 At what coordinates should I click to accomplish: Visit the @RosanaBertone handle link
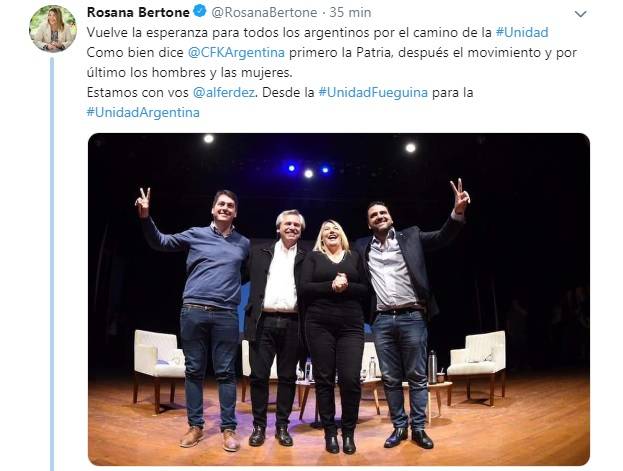pyautogui.click(x=264, y=13)
